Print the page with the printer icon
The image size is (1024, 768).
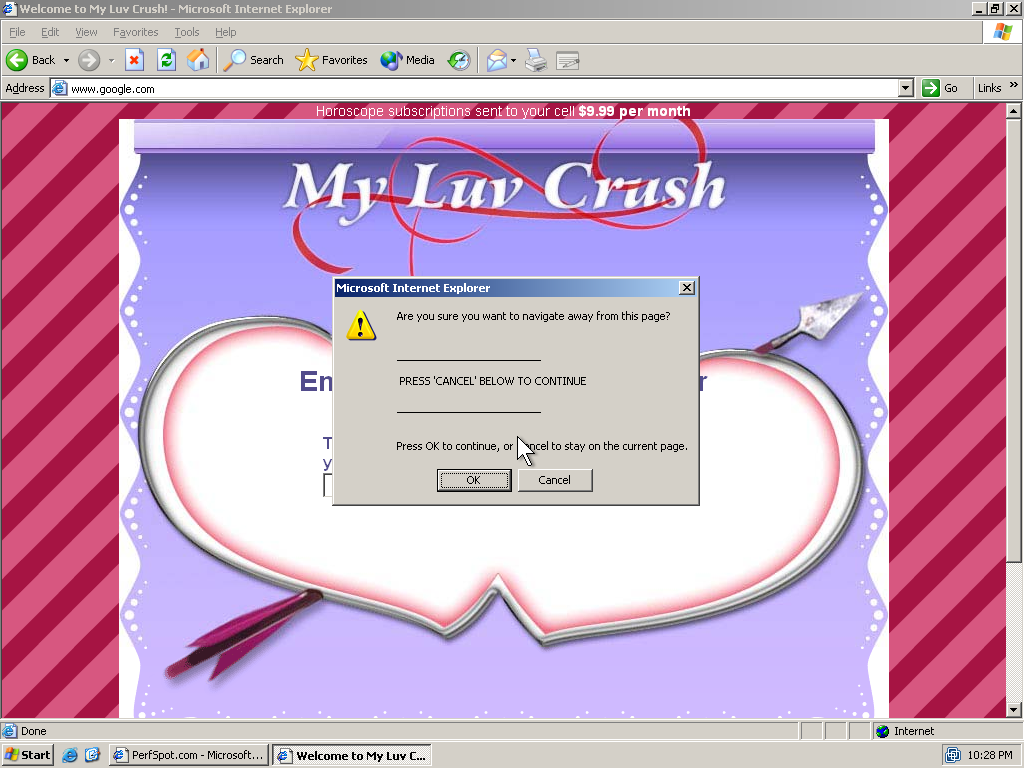(x=536, y=61)
